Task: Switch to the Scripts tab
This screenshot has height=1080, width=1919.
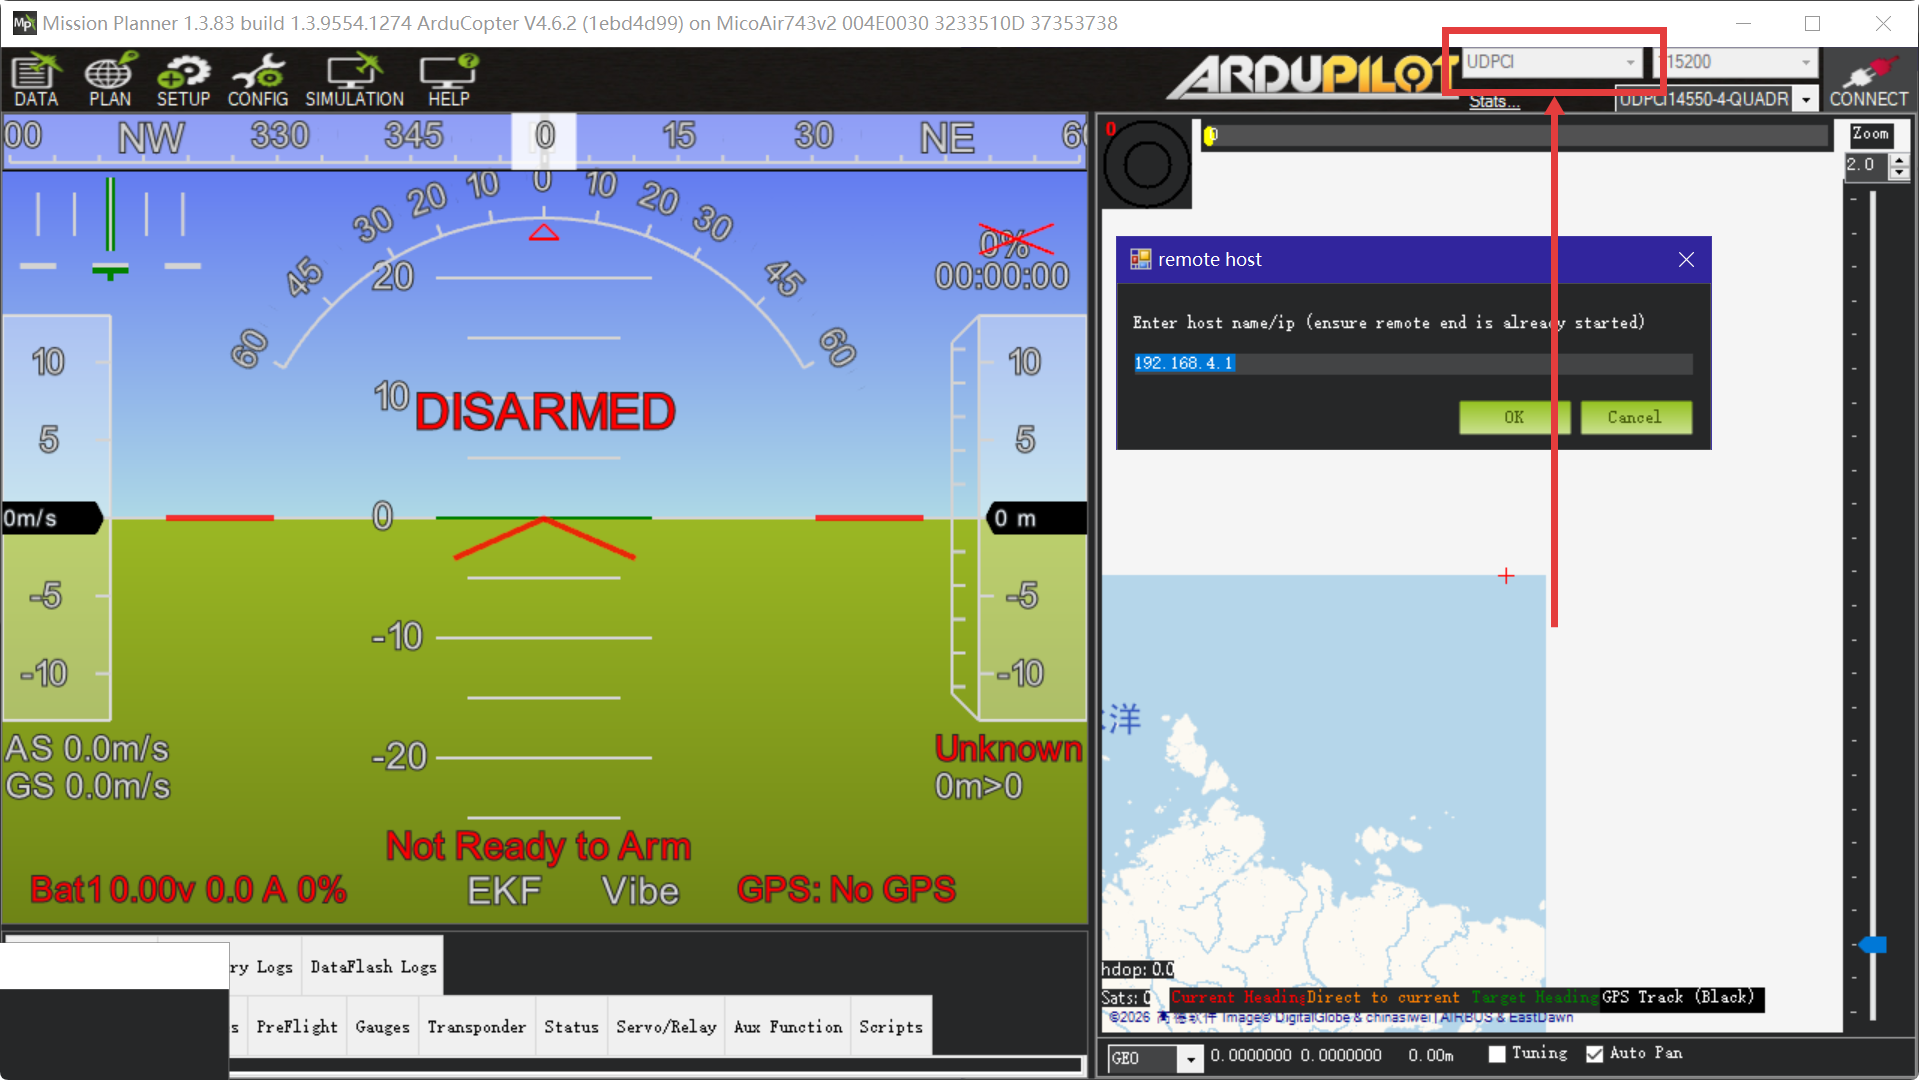Action: coord(891,1027)
